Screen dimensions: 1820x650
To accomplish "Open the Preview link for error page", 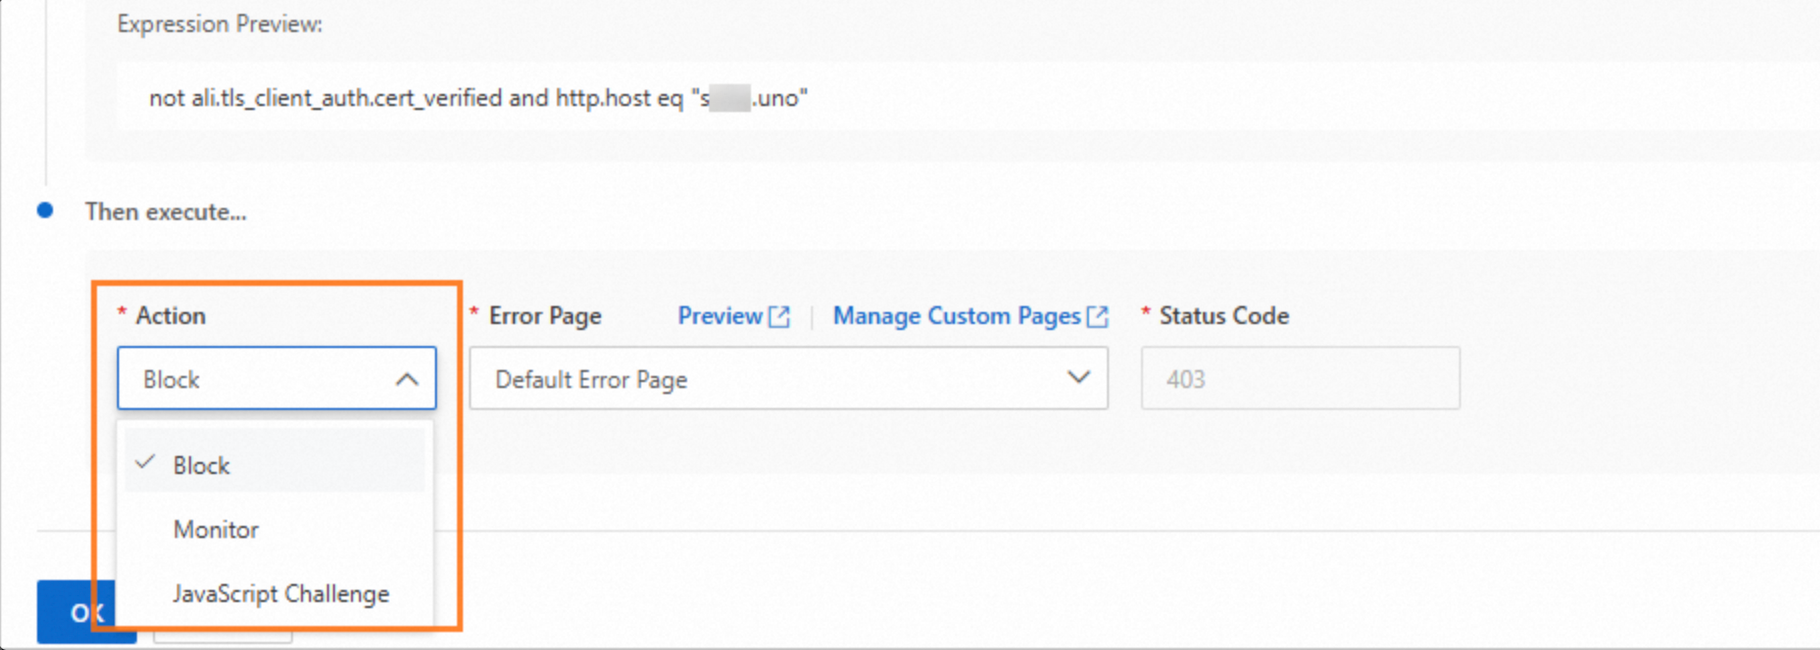I will tap(720, 316).
